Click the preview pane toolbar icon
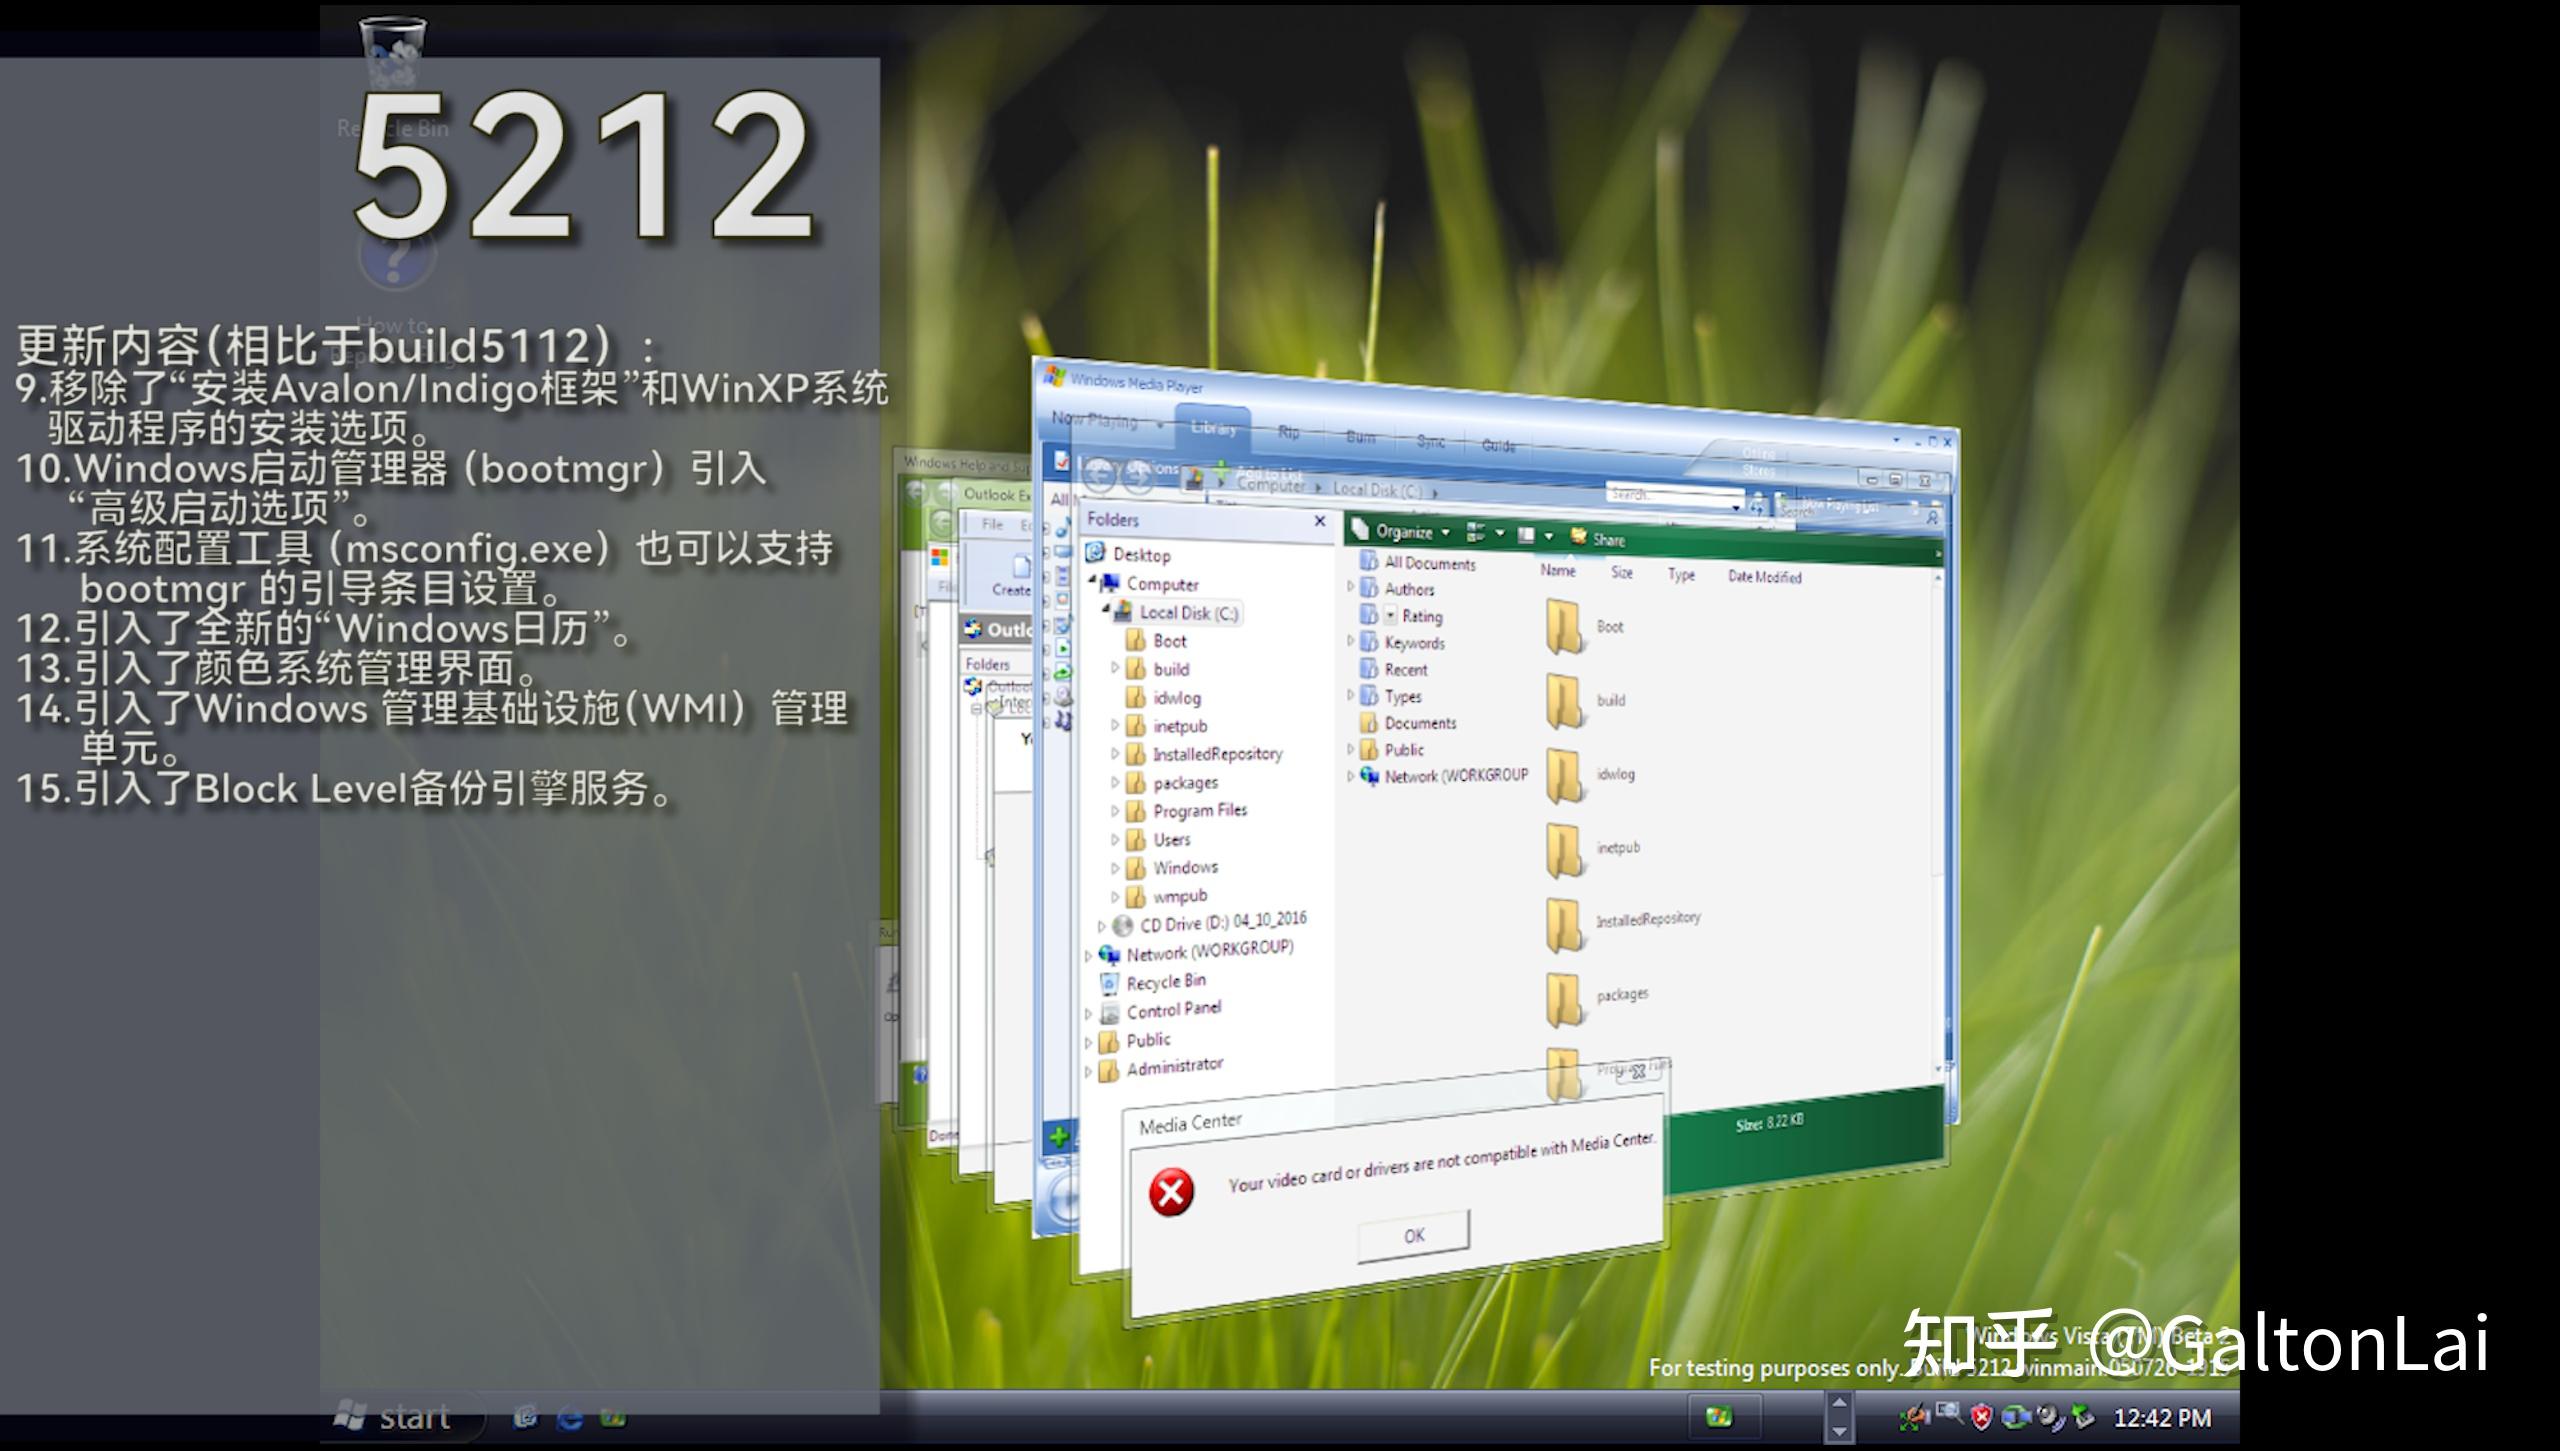This screenshot has width=2560, height=1451. click(1527, 536)
